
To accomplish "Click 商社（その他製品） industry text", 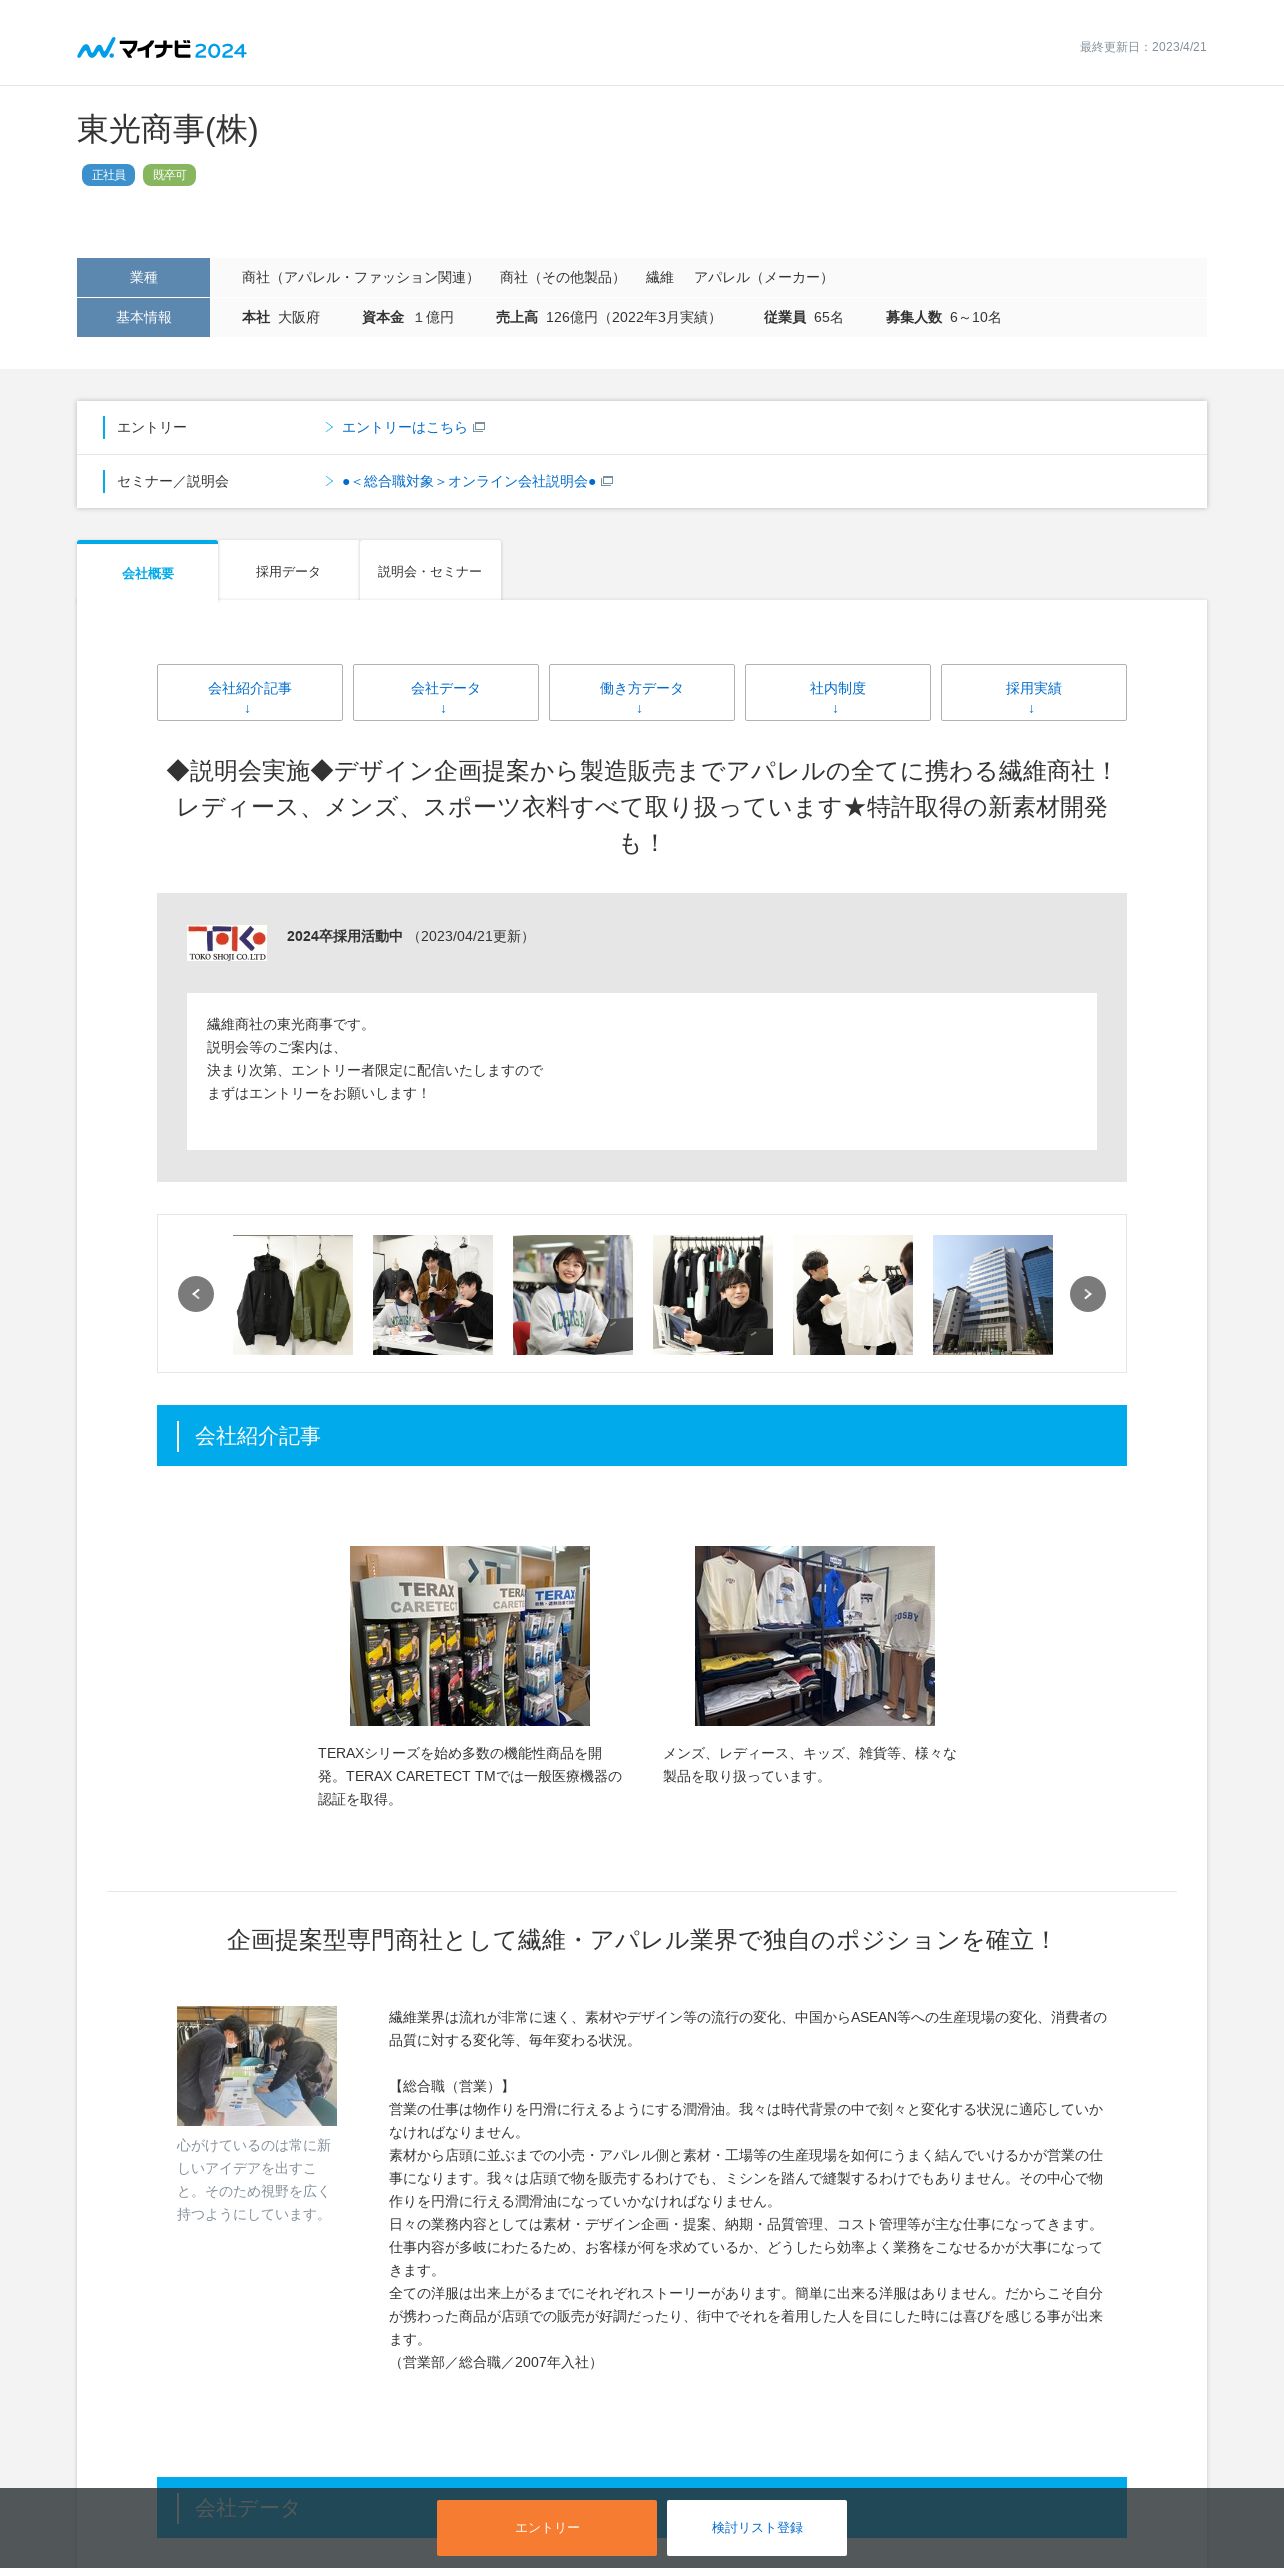I will [563, 277].
